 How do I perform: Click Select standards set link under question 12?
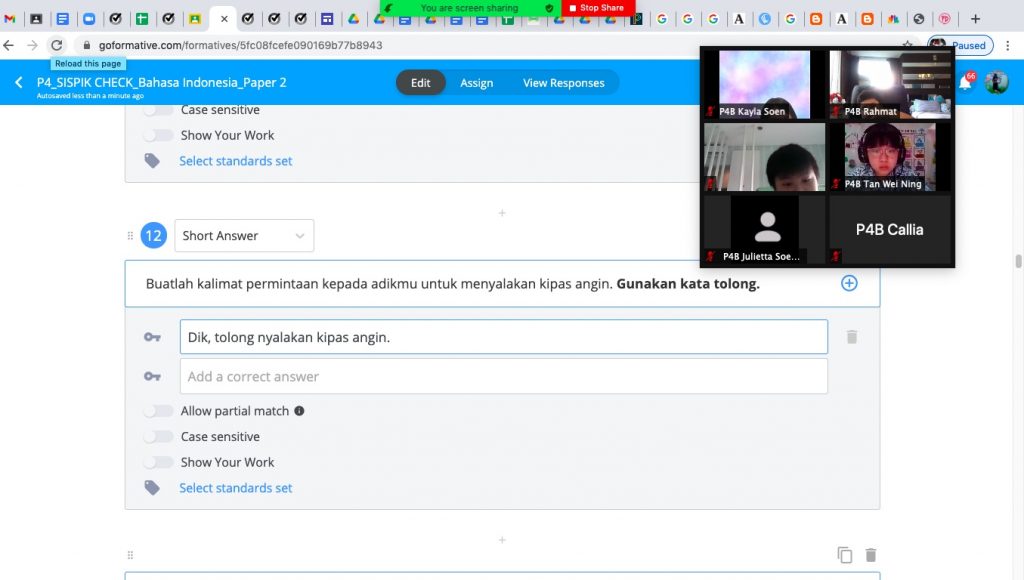point(236,488)
